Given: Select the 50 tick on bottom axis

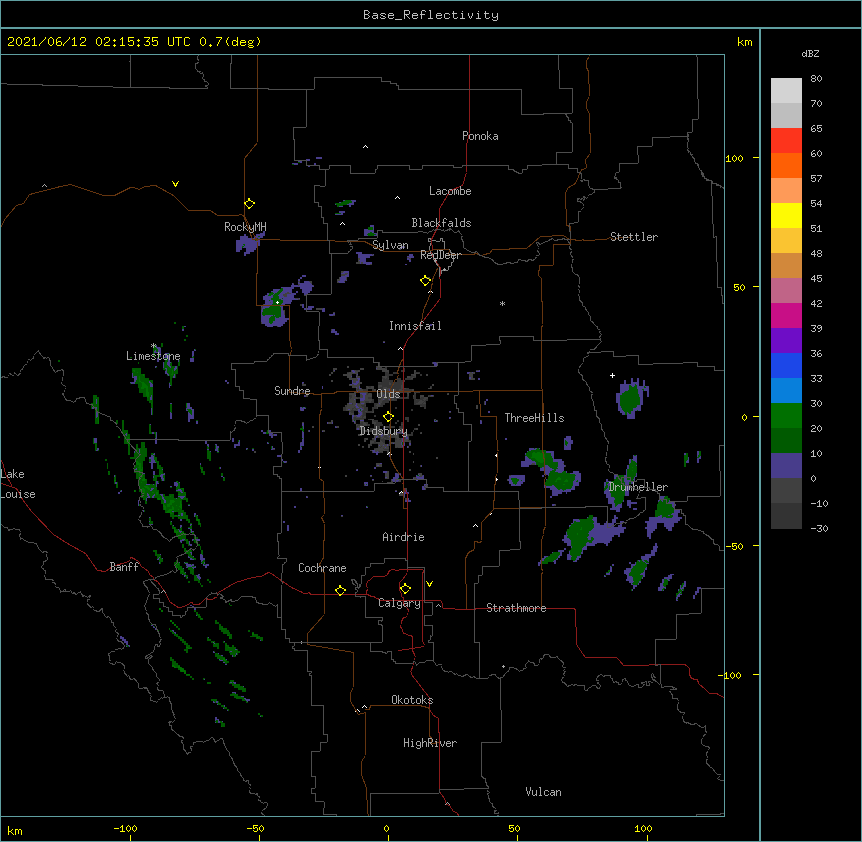Looking at the screenshot, I should pos(514,828).
